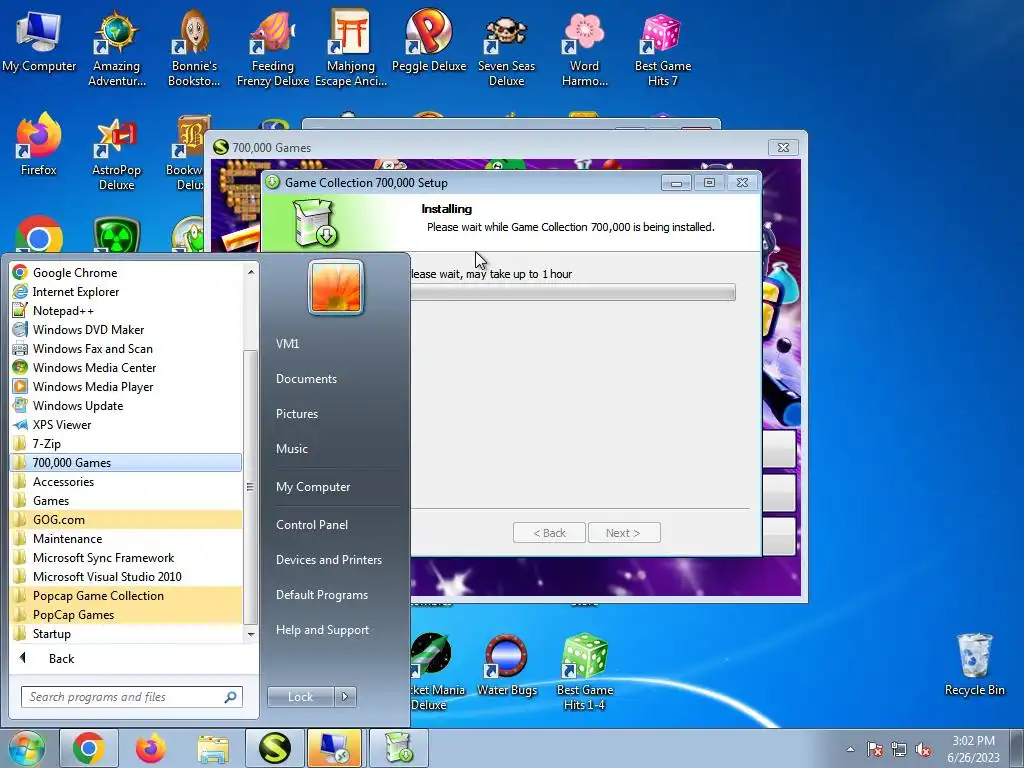Open Default Programs link
This screenshot has width=1024, height=768.
322,595
